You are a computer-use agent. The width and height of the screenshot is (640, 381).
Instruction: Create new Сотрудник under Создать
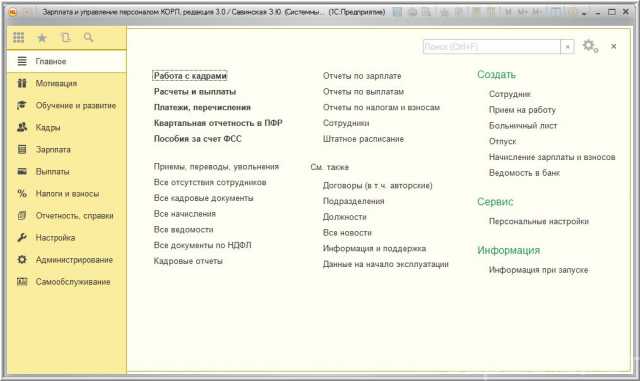[x=510, y=94]
